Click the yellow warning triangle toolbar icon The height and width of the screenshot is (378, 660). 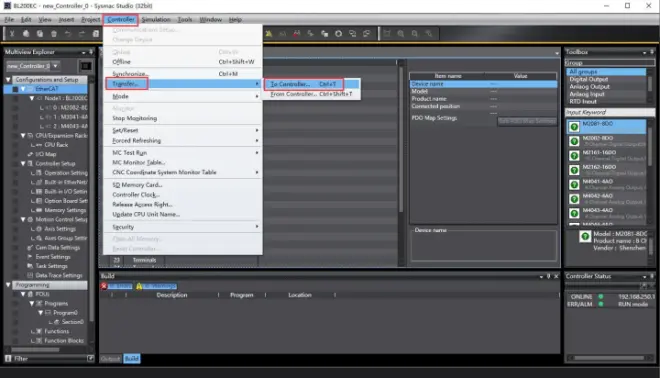pos(269,34)
